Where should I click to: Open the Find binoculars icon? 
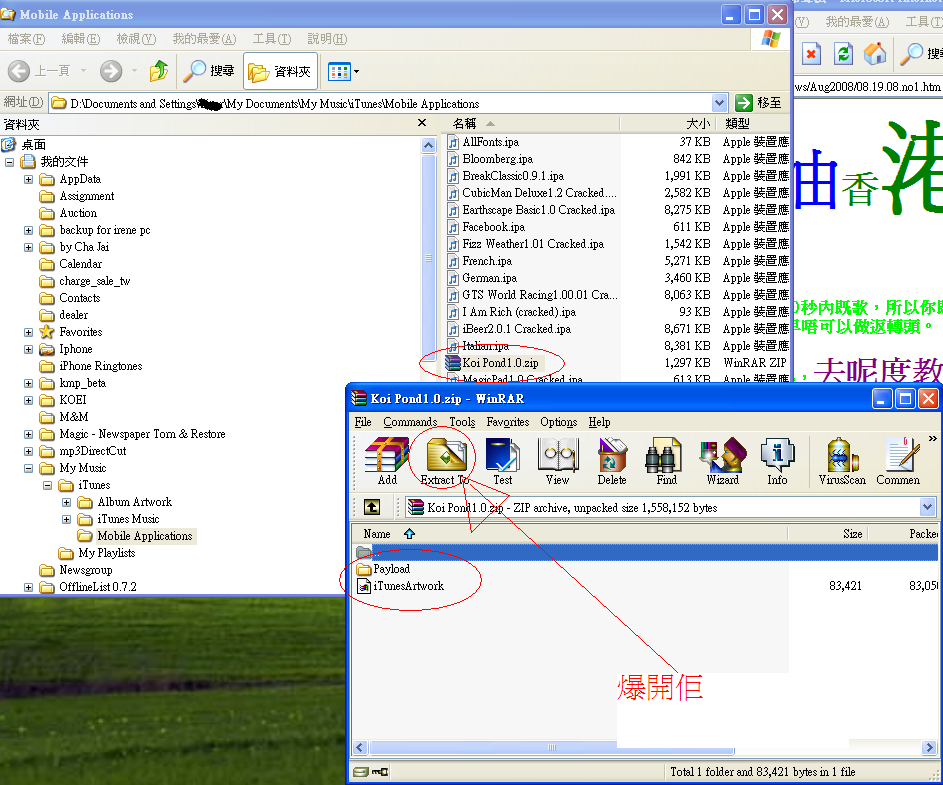point(666,460)
